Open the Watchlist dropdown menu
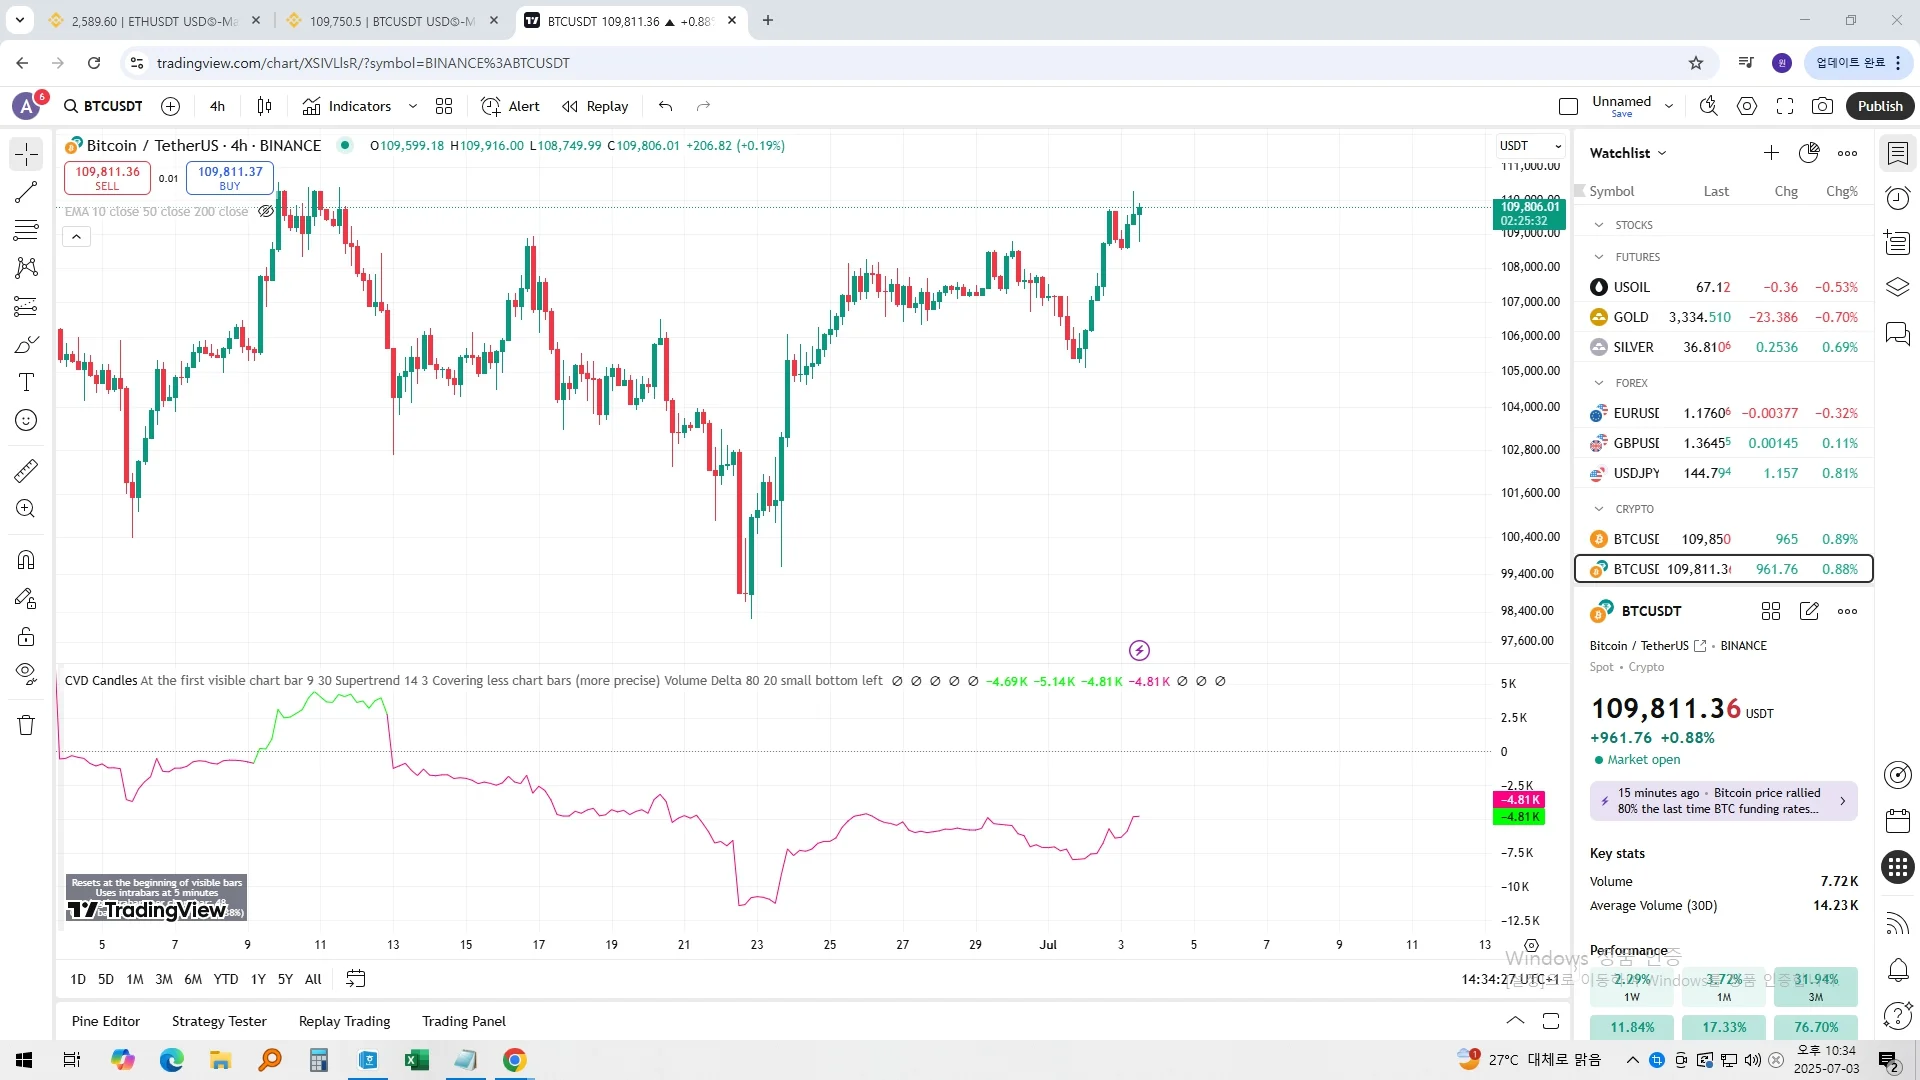Screen dimensions: 1920x1080 1628,153
